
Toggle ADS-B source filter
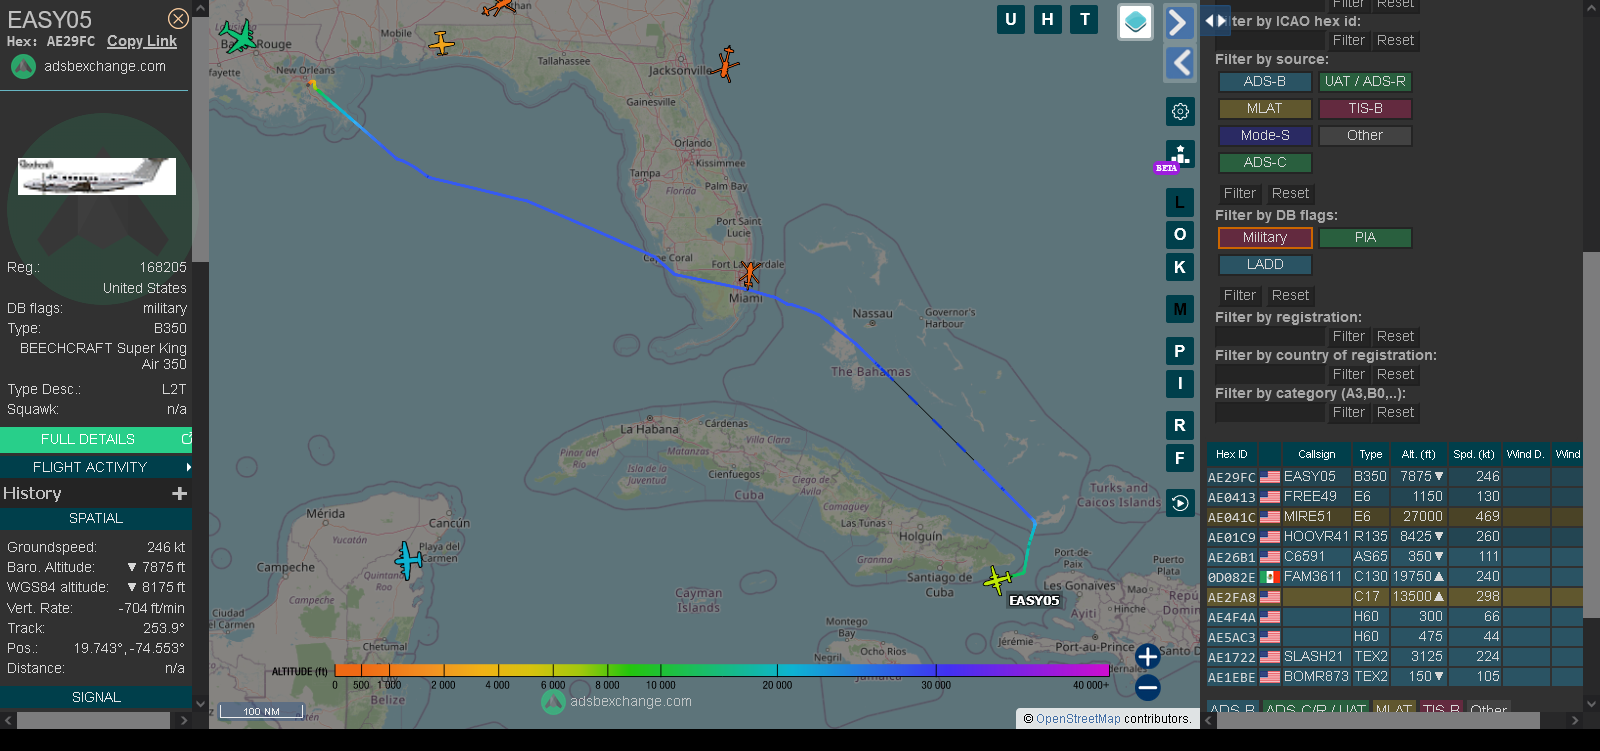[x=1265, y=82]
